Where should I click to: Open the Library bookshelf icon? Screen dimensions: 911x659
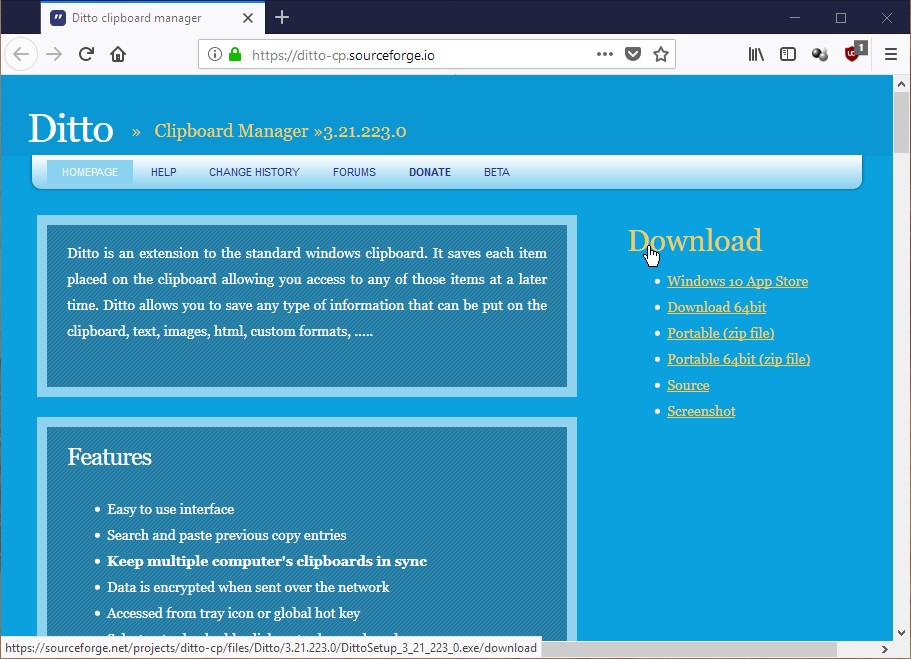[x=756, y=55]
